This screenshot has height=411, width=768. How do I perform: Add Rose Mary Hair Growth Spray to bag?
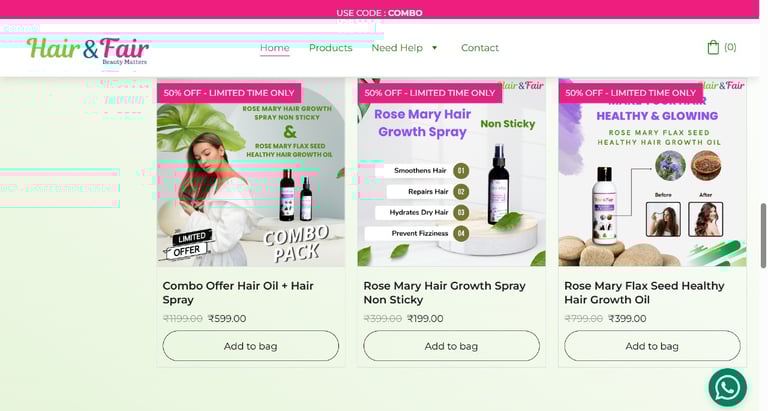(452, 346)
